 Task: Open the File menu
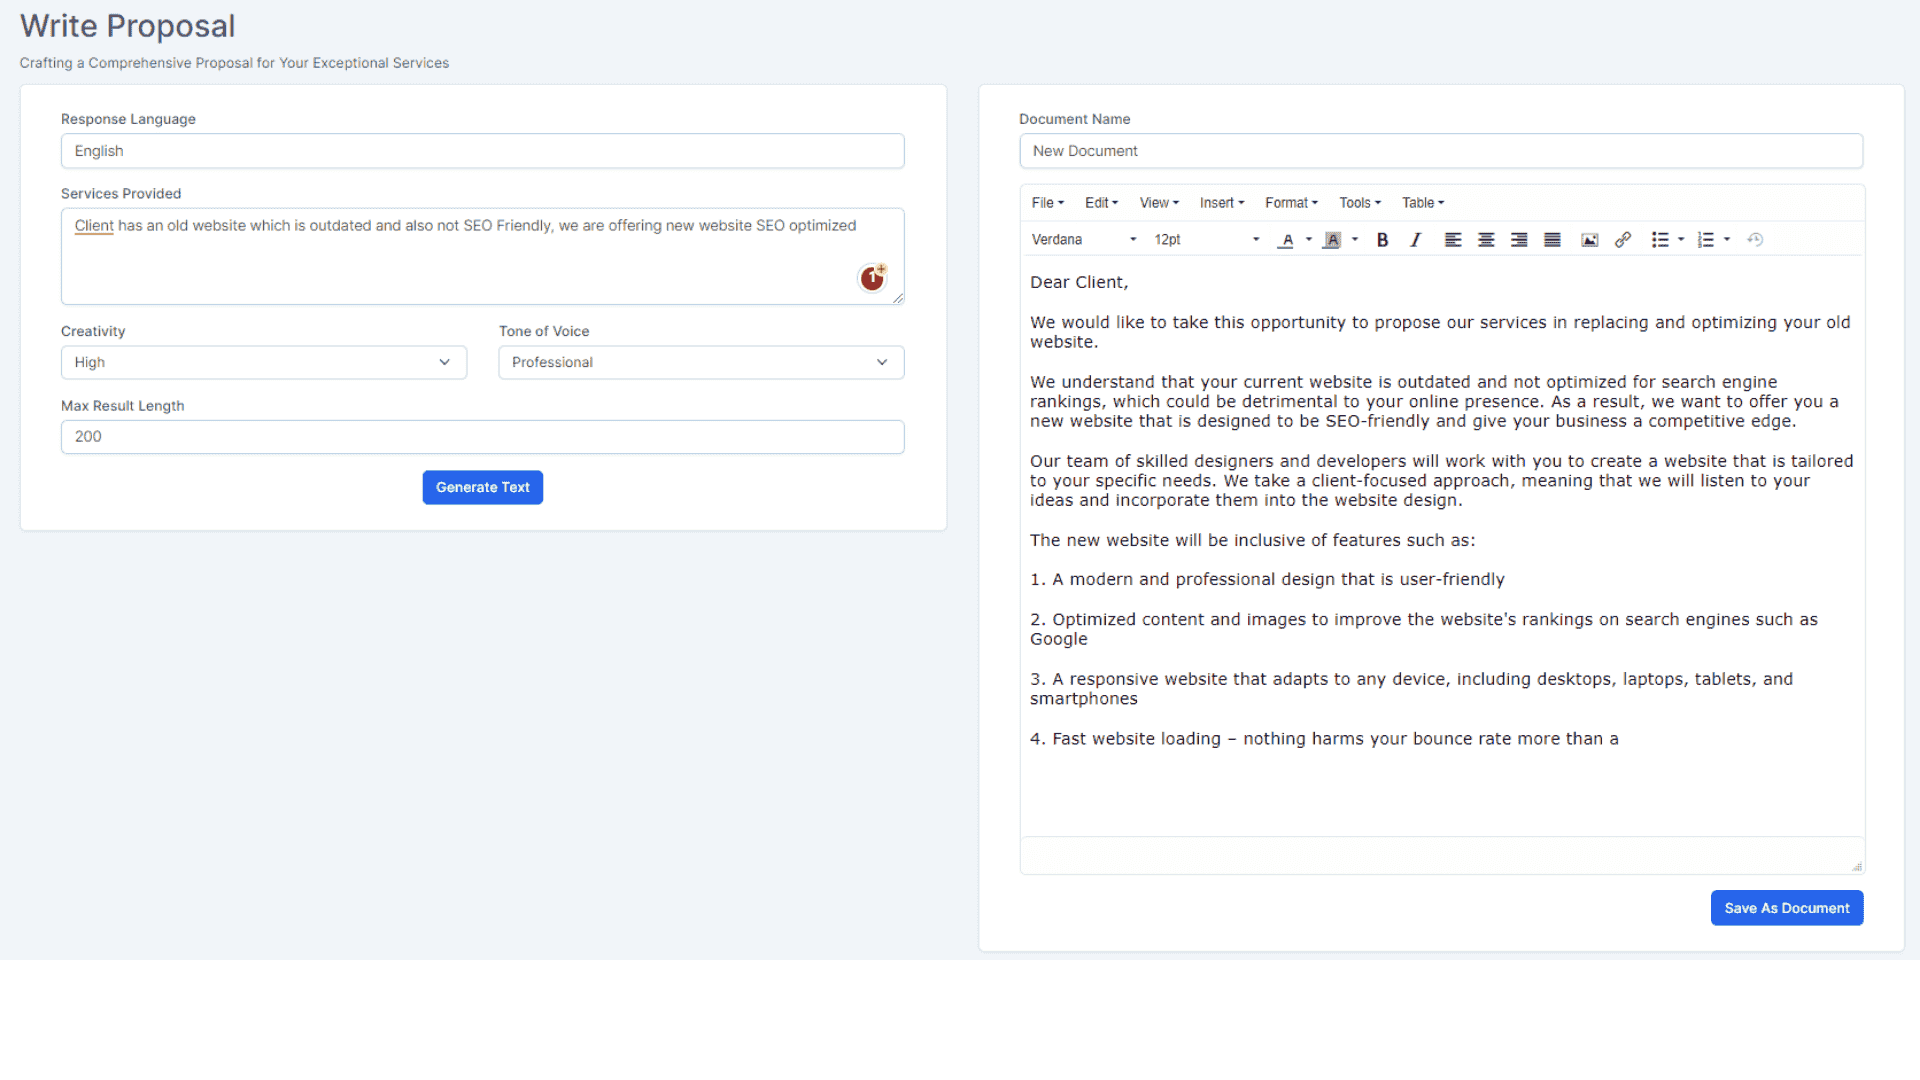[1048, 203]
